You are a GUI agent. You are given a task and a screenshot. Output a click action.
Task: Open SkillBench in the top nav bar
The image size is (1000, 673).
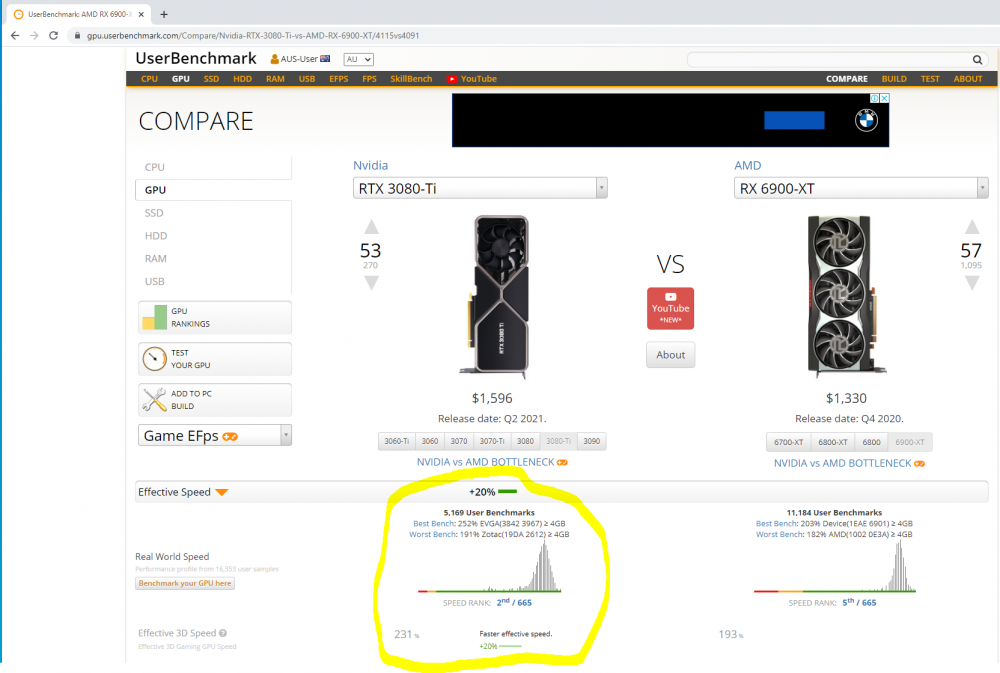coord(411,79)
